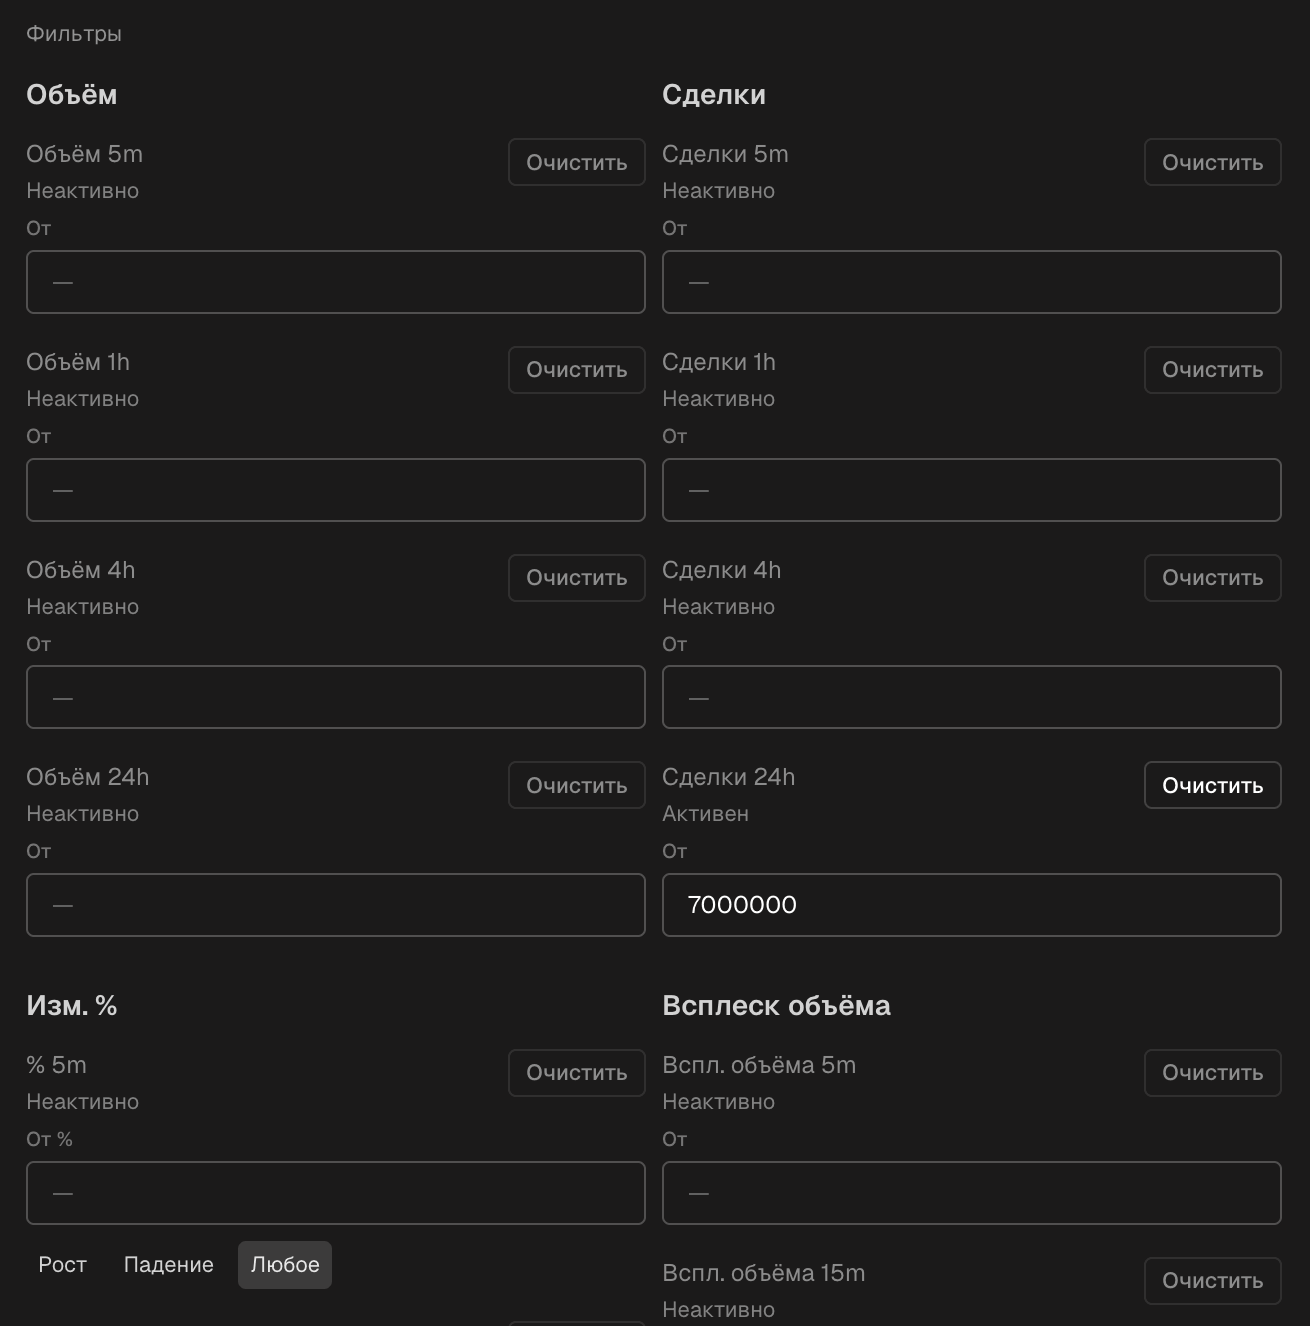1310x1326 pixels.
Task: Focus the Сделки 1h 'От' input
Action: [972, 490]
